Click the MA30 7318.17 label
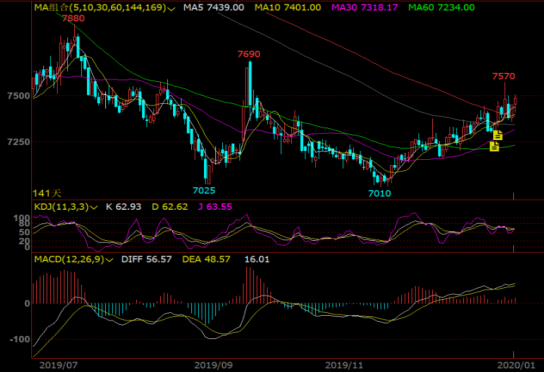The height and width of the screenshot is (373, 545). tap(364, 7)
